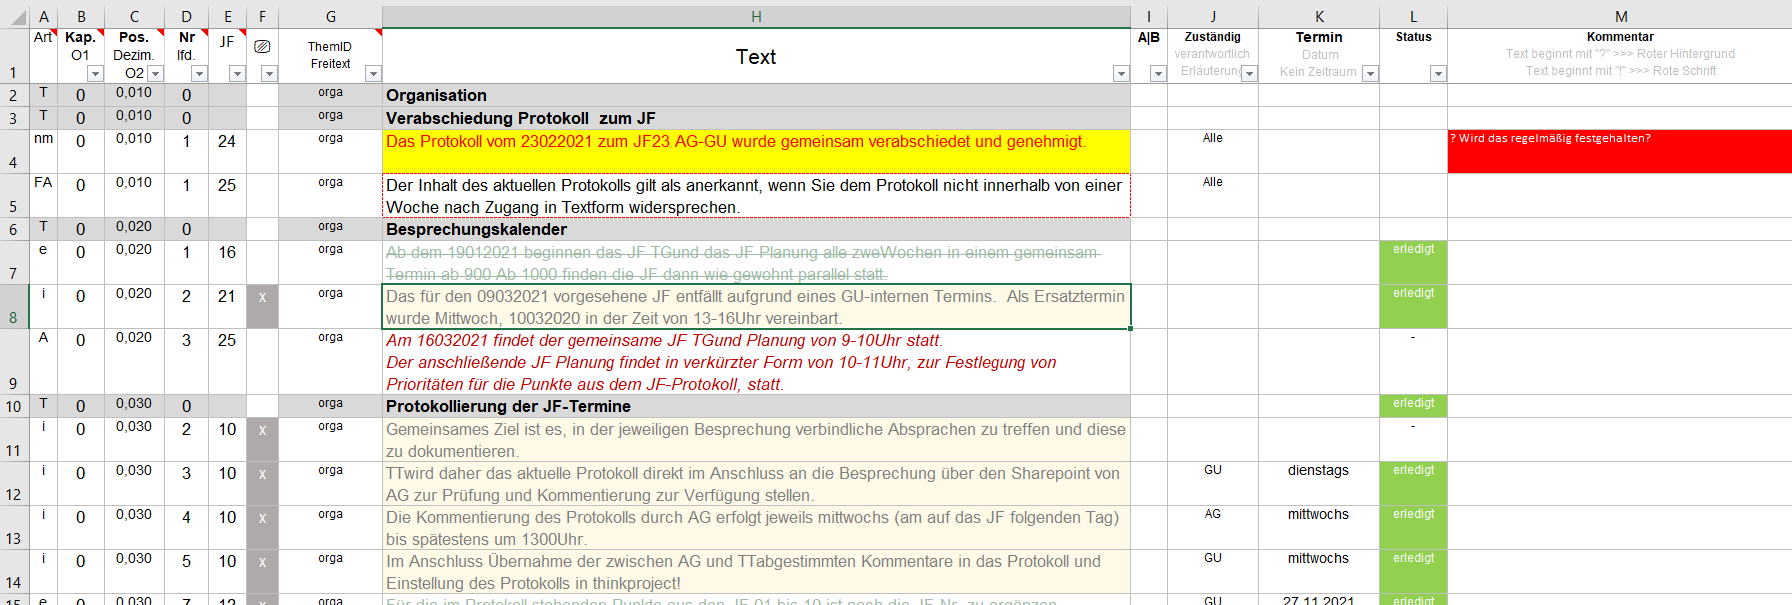1792x605 pixels.
Task: Click the Besprechungskalender heading cell
Action: (x=756, y=229)
